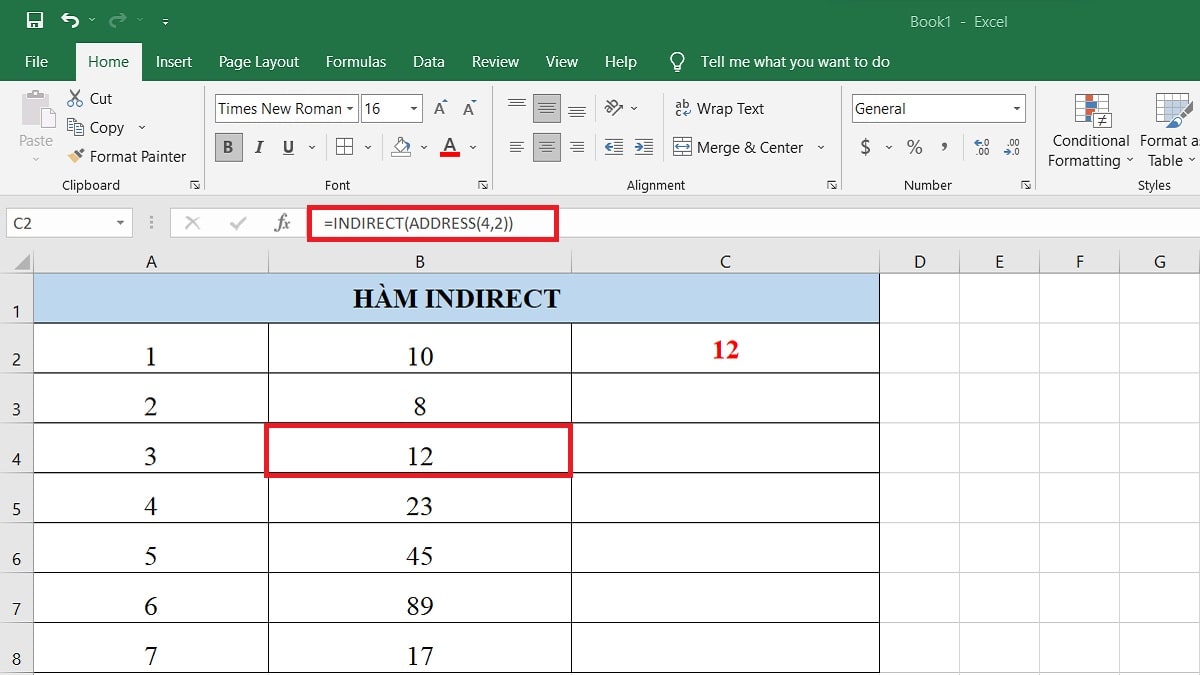Select the Center alignment option
1200x675 pixels.
pos(546,147)
